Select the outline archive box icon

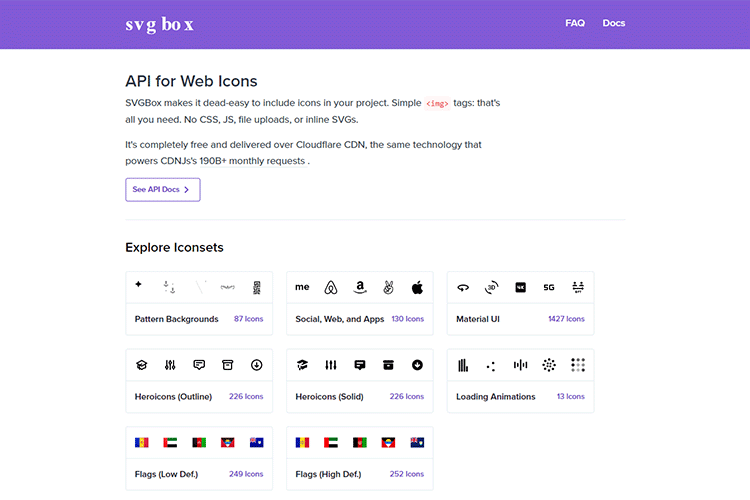(x=228, y=365)
